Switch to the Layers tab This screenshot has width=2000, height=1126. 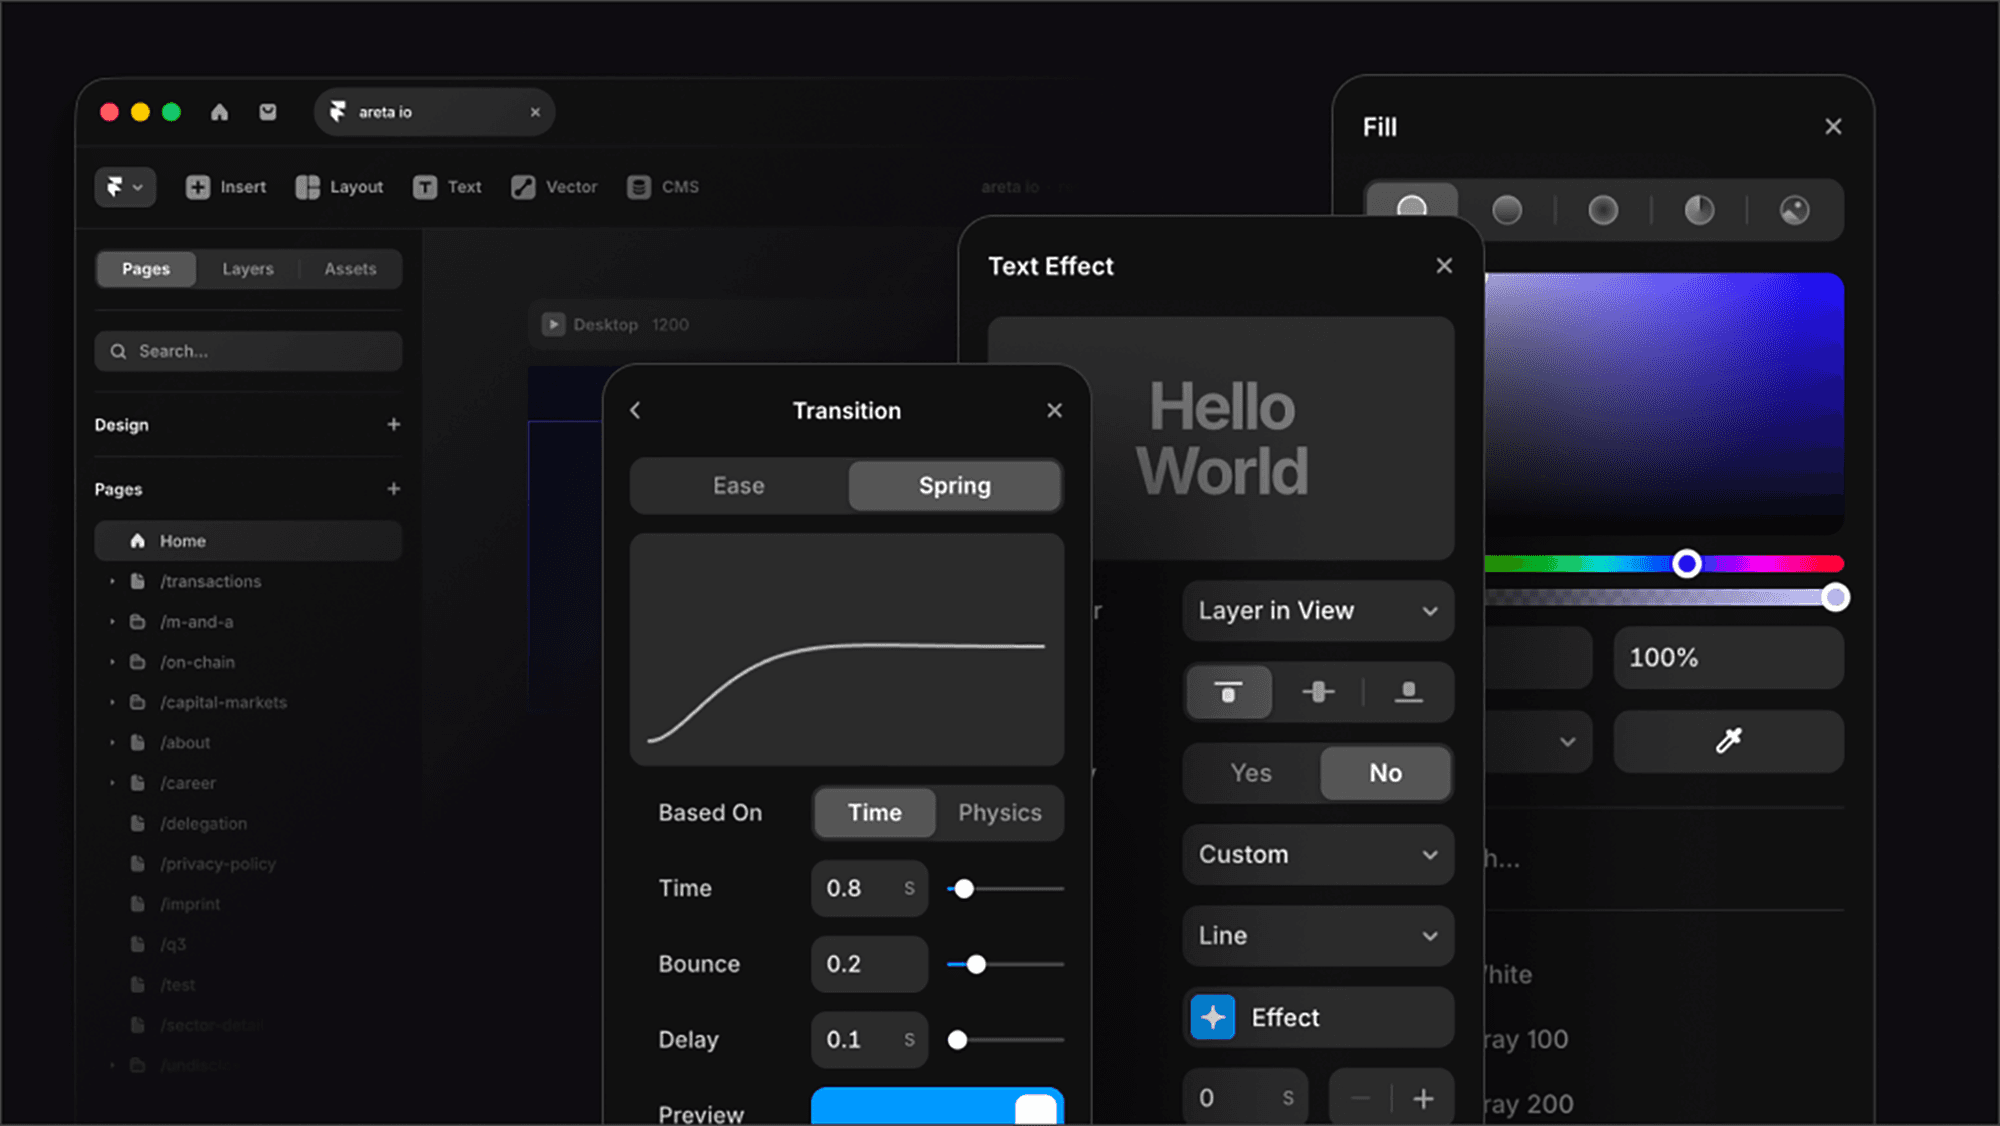pos(247,268)
